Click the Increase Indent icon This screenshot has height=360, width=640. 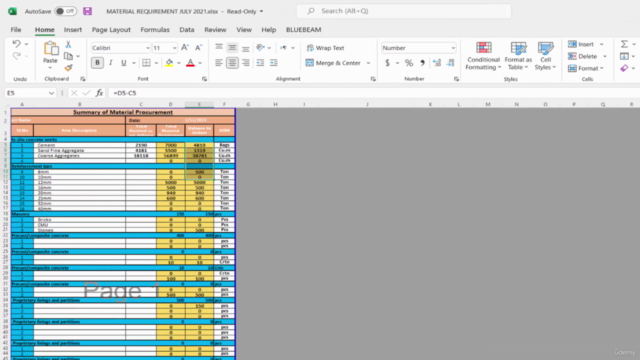pos(273,63)
